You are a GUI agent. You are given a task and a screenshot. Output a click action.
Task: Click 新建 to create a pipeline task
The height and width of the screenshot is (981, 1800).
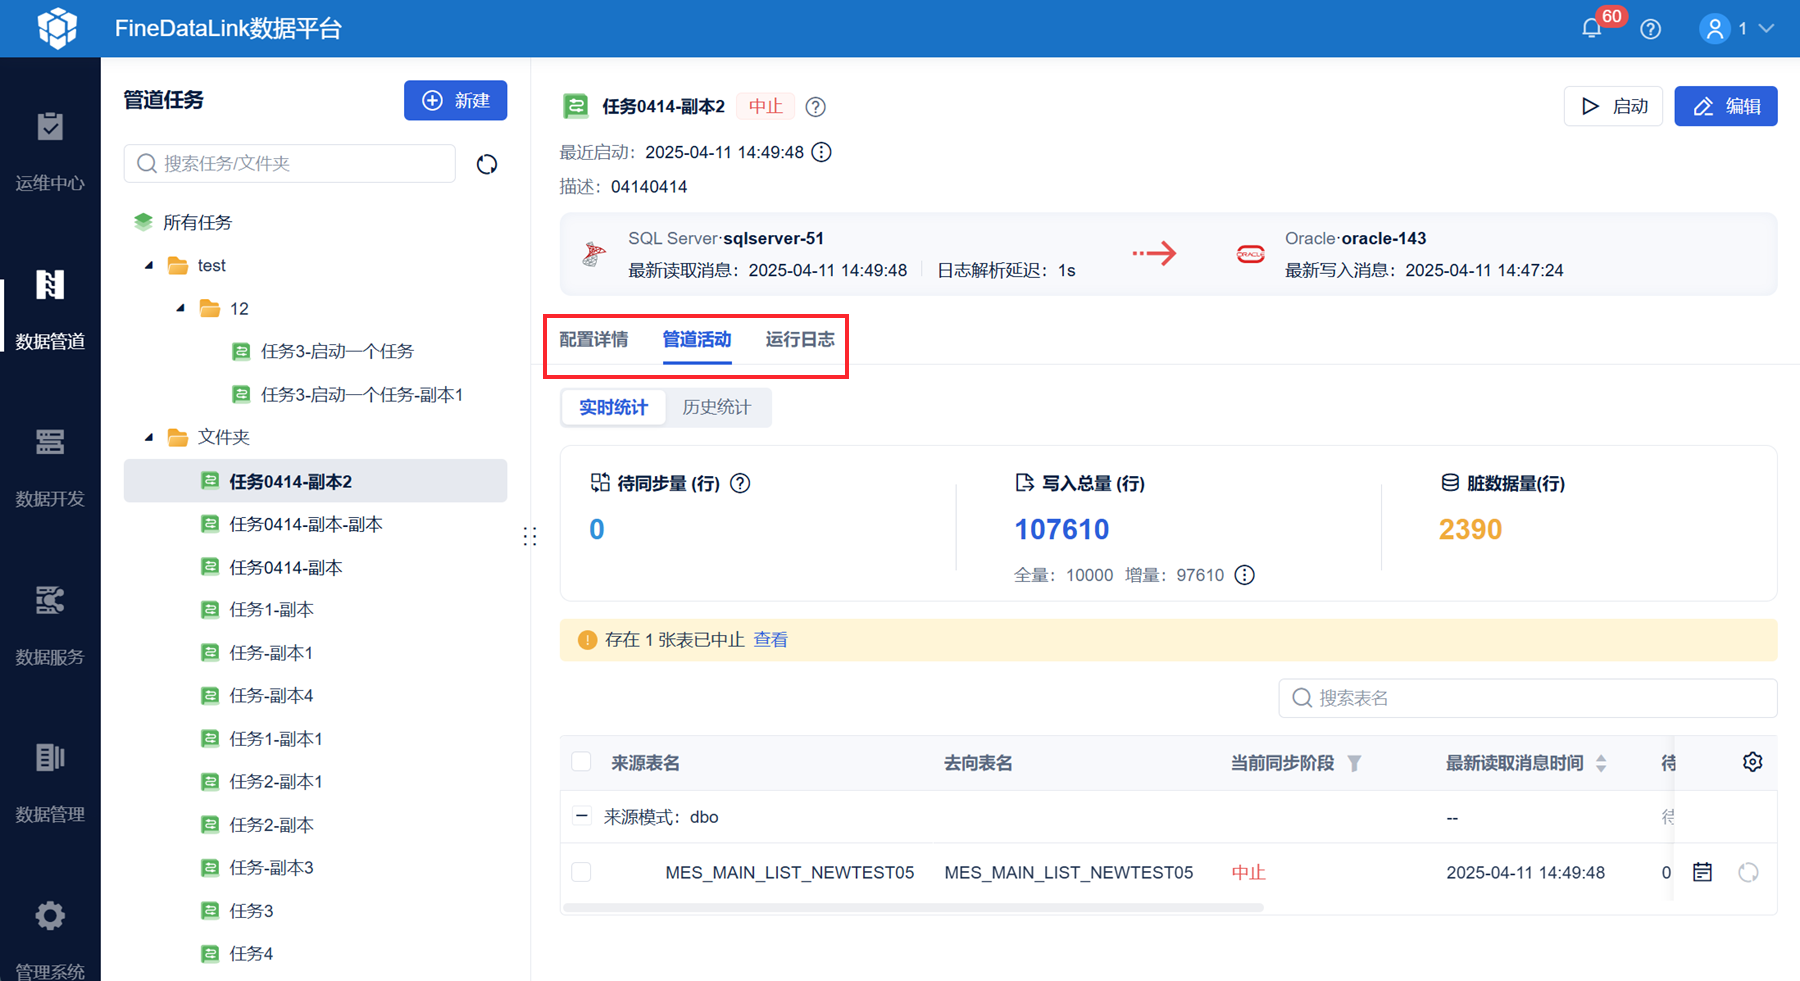(455, 100)
